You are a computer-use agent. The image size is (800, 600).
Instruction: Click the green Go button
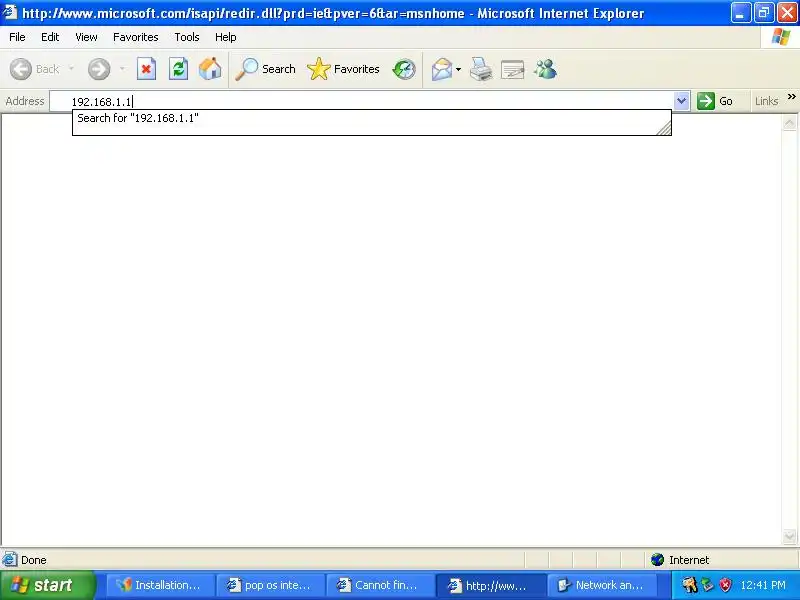715,101
